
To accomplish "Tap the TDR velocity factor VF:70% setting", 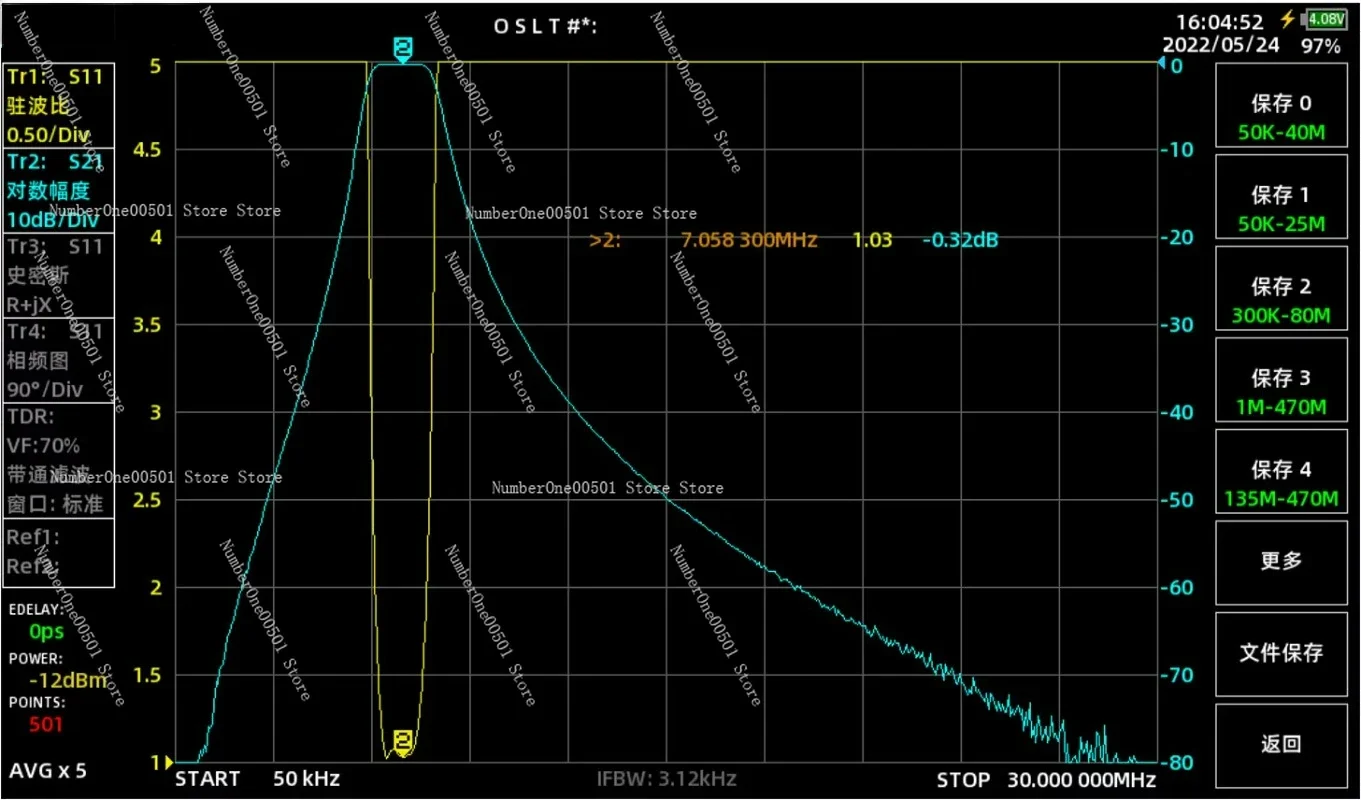I will click(x=43, y=446).
